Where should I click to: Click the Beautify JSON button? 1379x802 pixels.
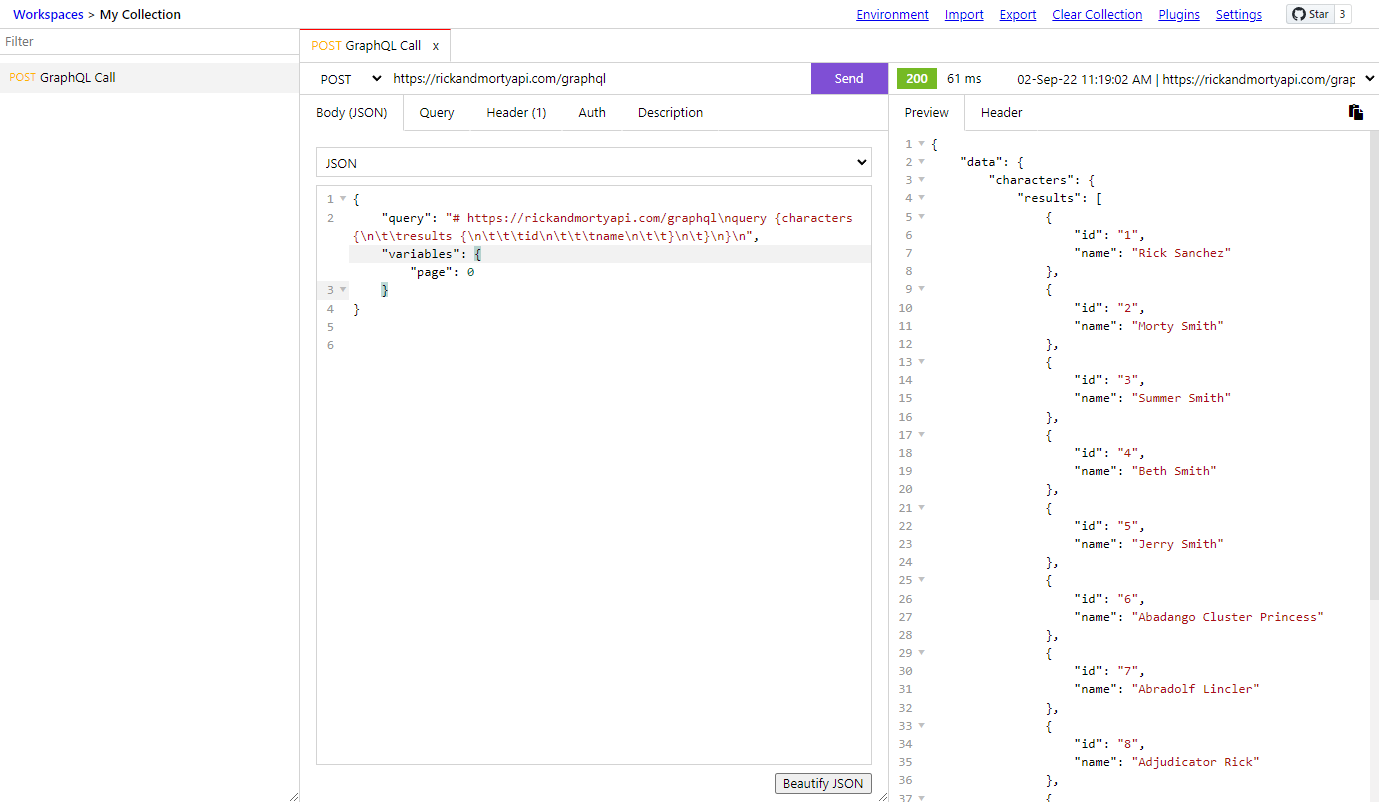click(x=823, y=784)
